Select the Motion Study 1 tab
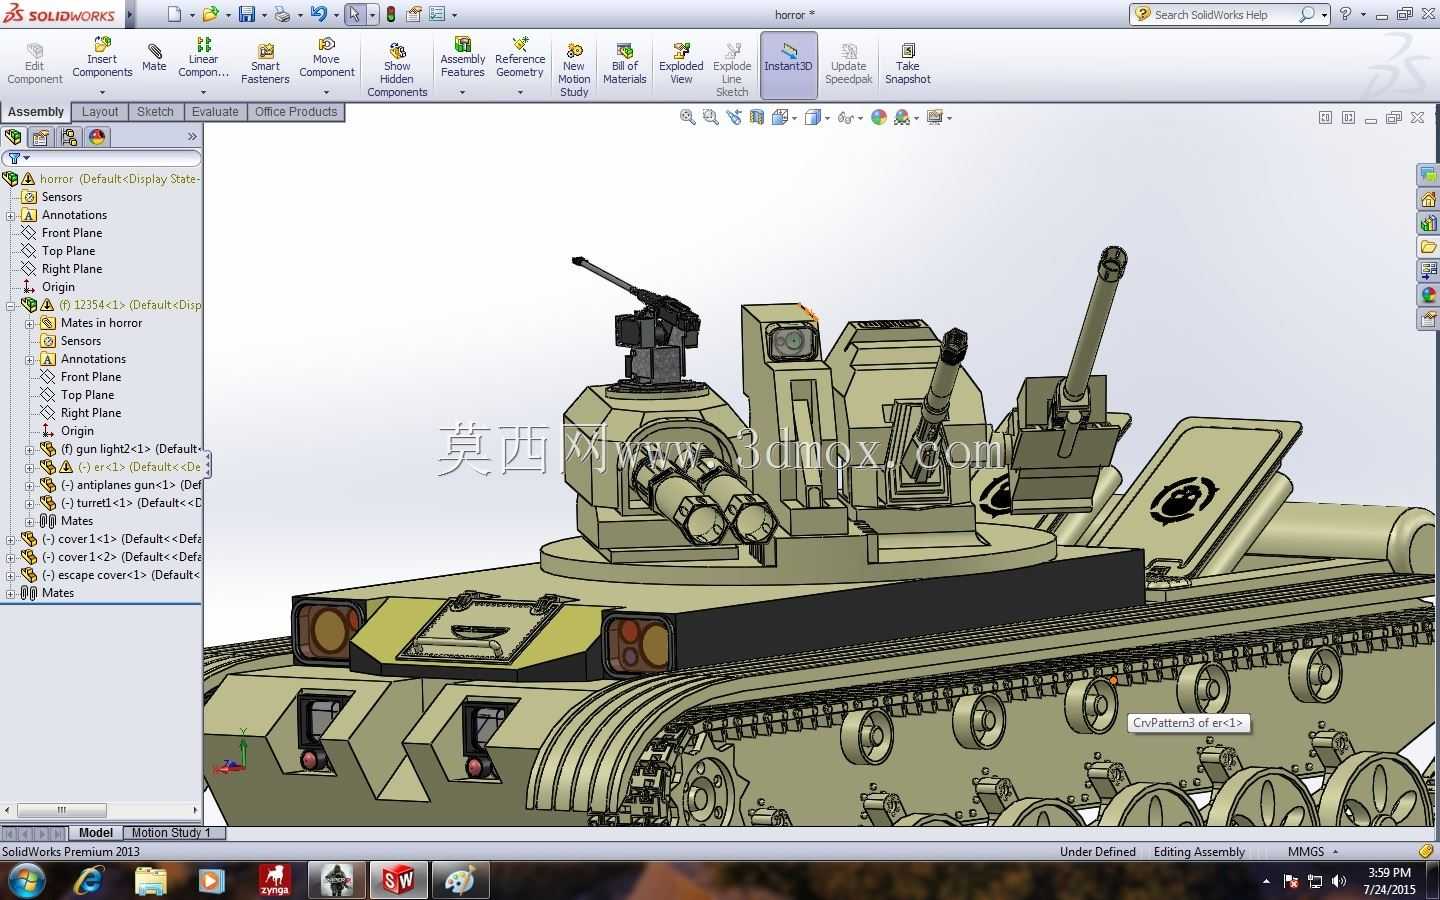The height and width of the screenshot is (900, 1440). (171, 832)
